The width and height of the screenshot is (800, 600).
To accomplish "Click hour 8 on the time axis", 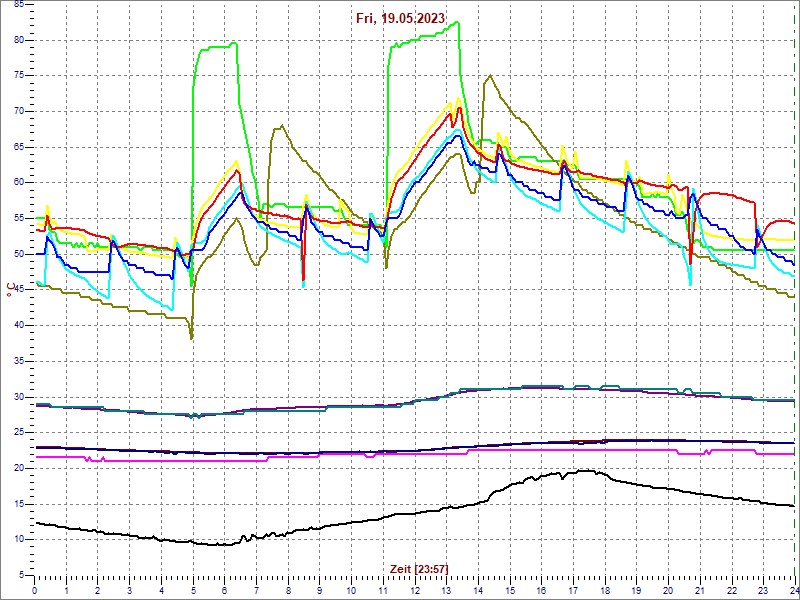I will point(288,588).
